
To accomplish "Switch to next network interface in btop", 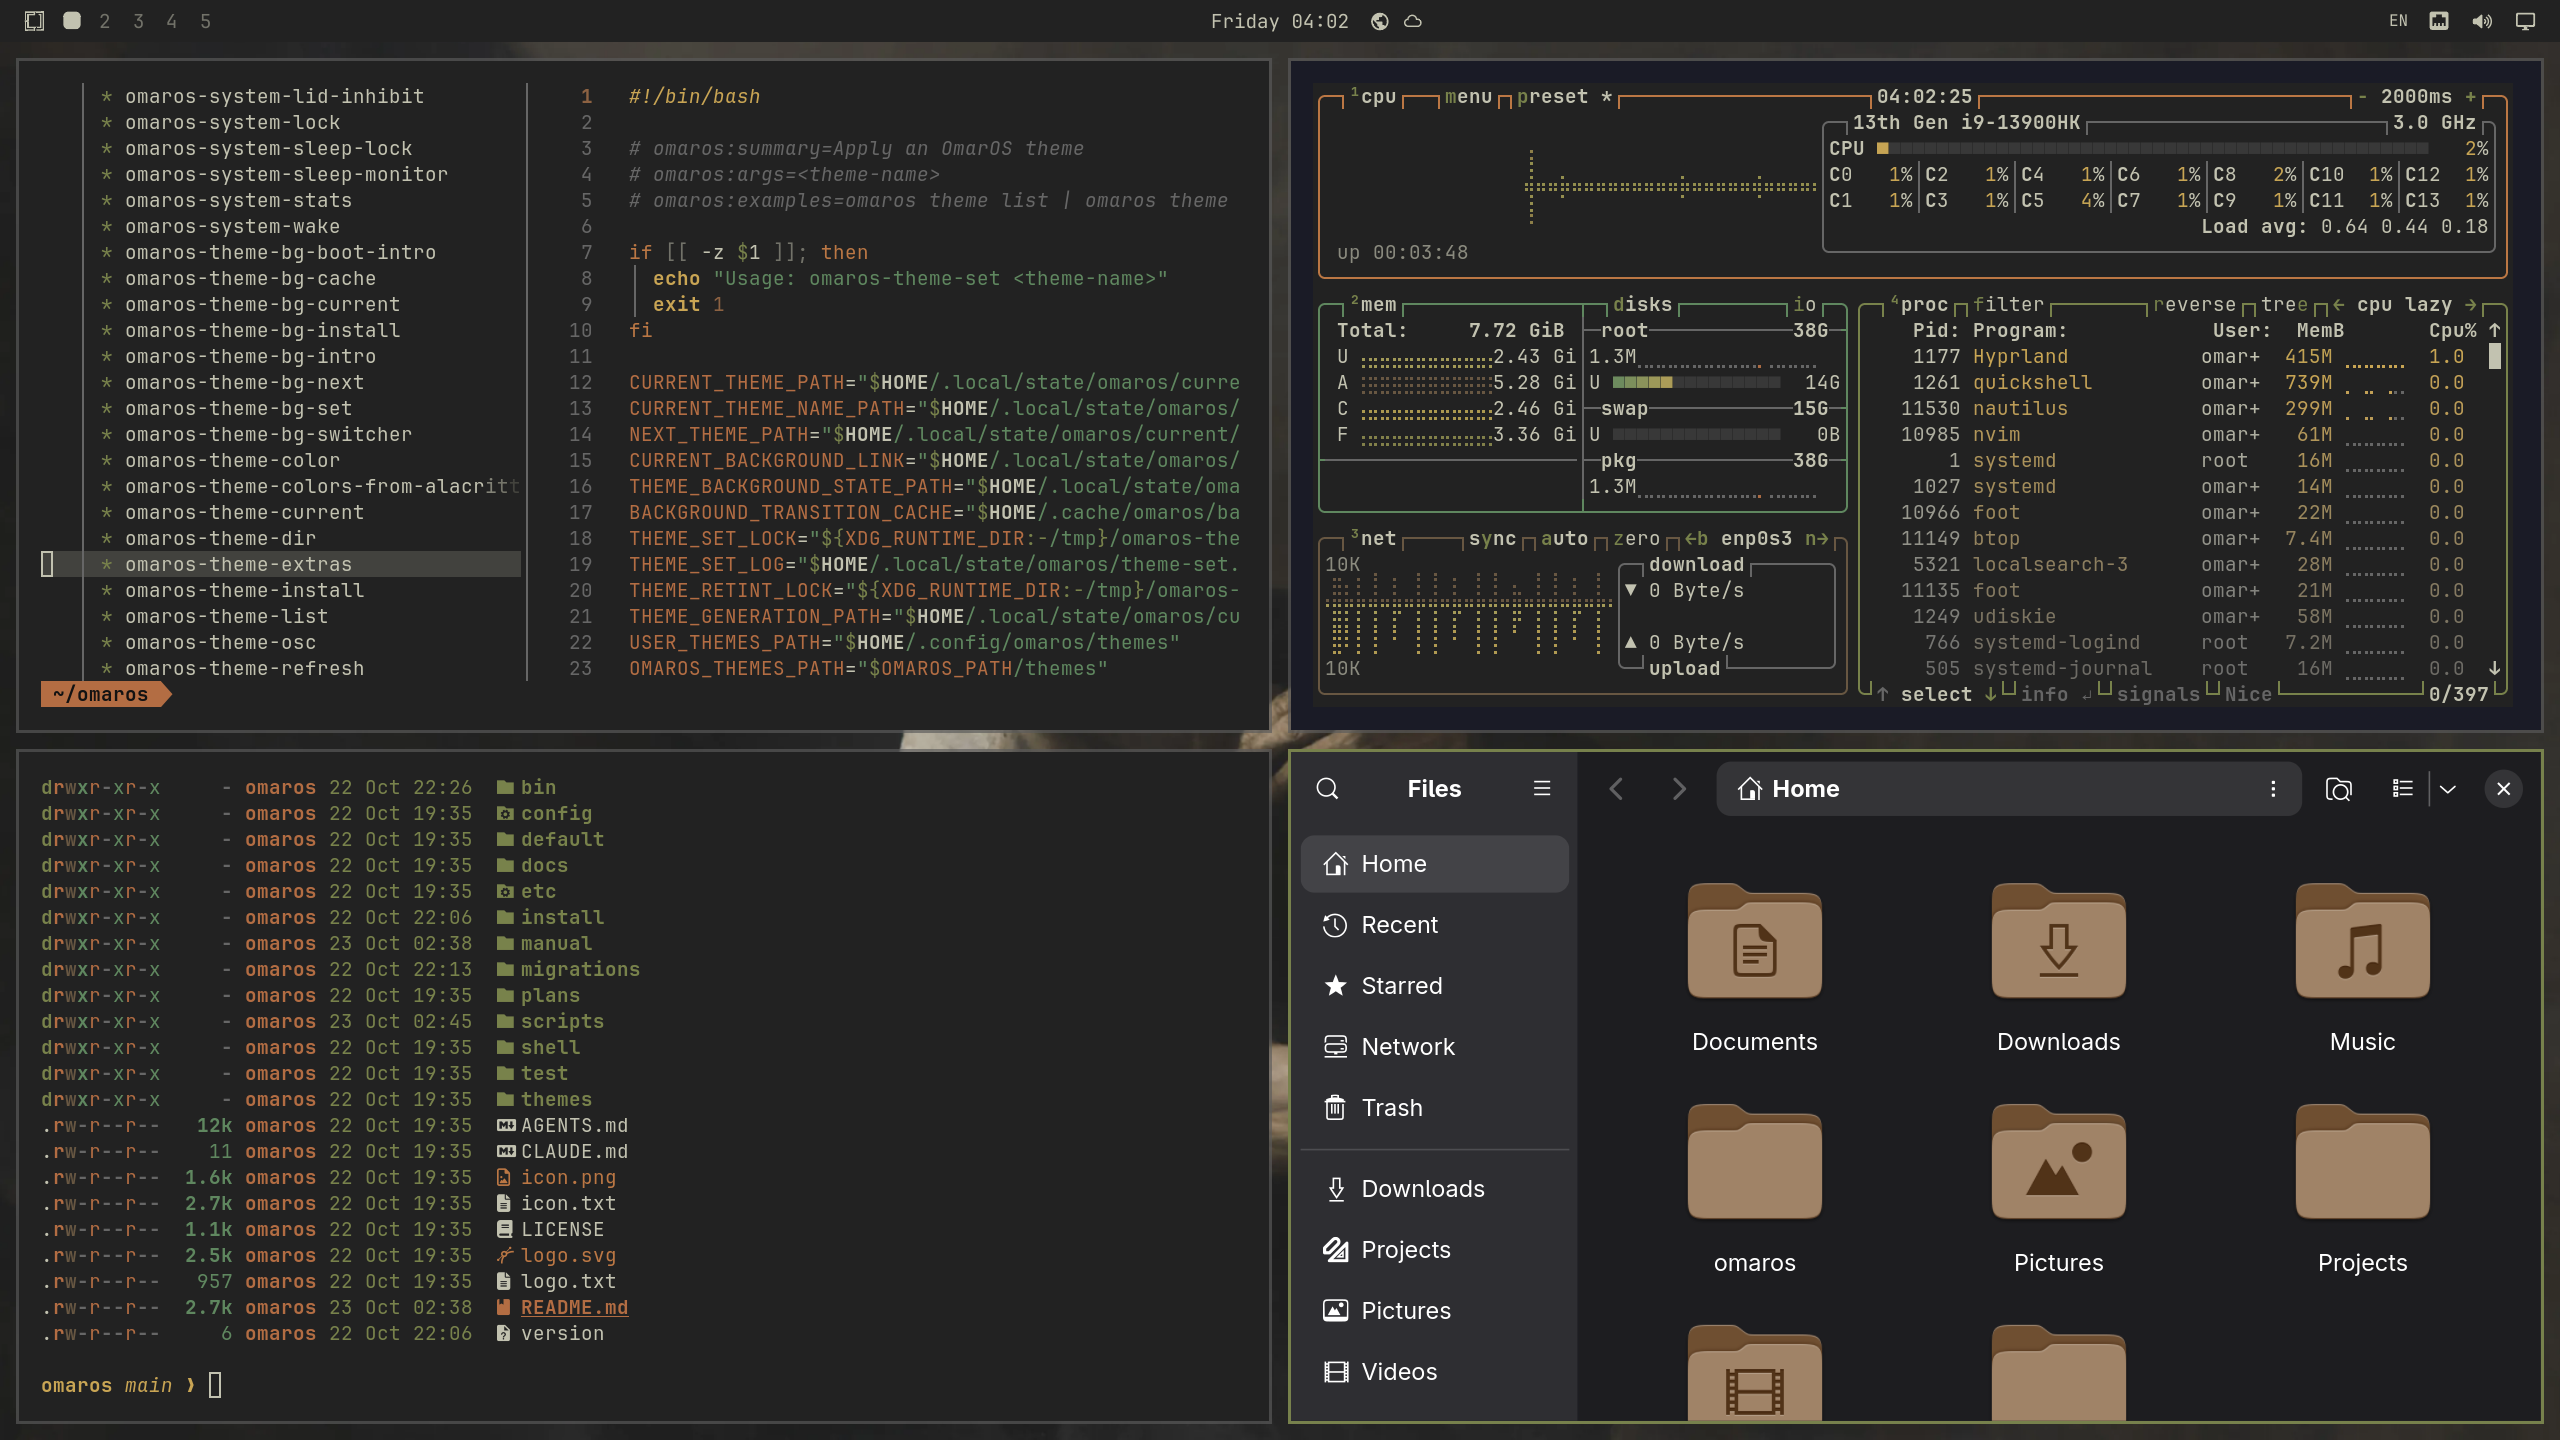I will pos(1817,538).
